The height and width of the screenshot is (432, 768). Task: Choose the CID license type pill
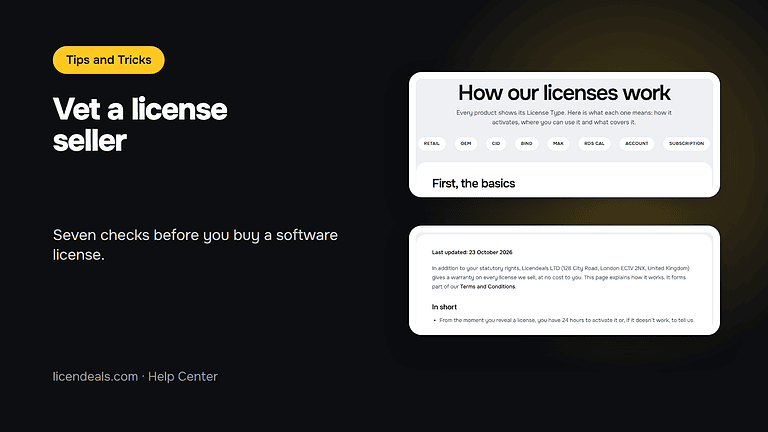coord(496,144)
